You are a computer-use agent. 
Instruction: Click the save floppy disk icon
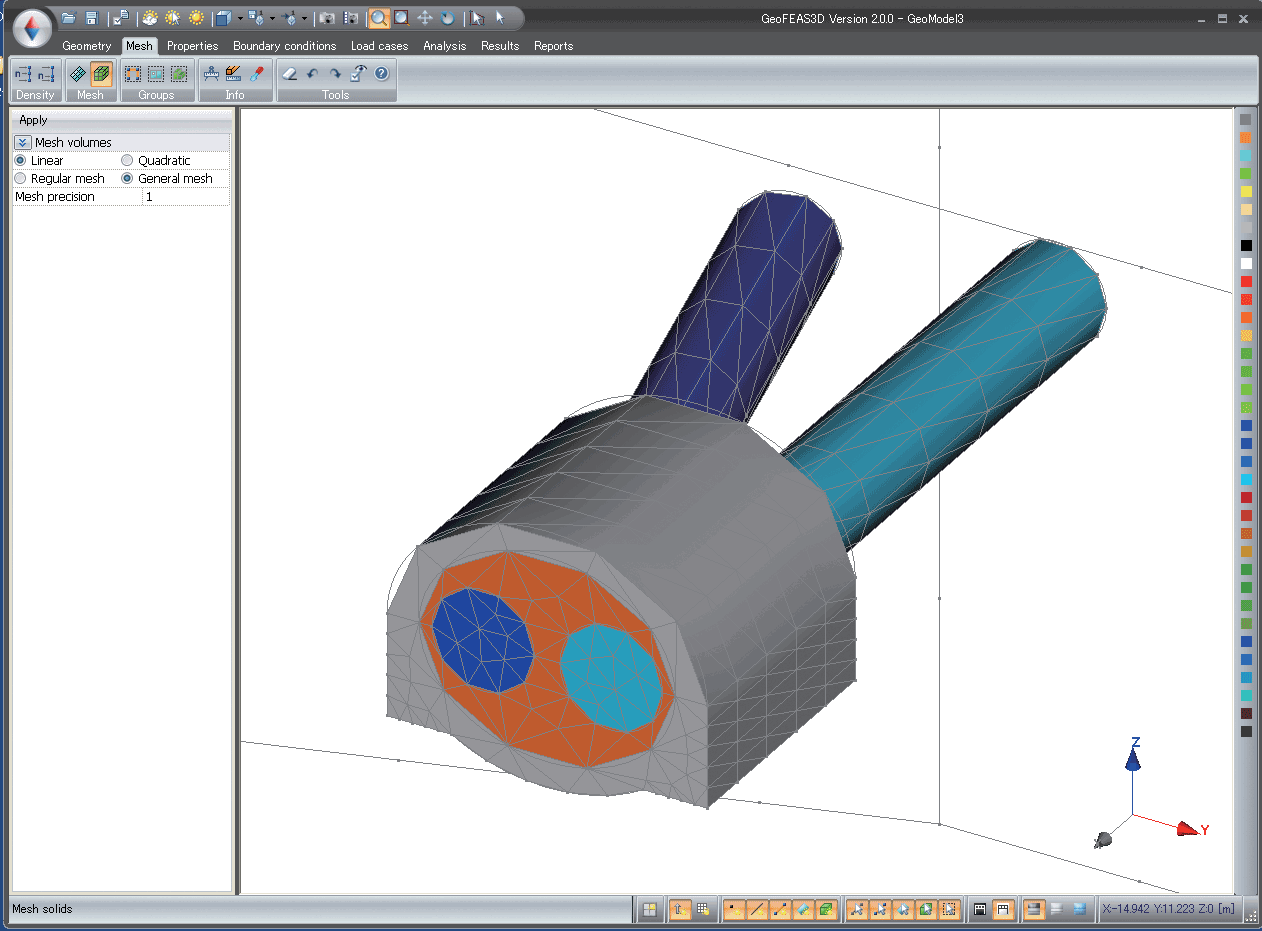(x=91, y=18)
